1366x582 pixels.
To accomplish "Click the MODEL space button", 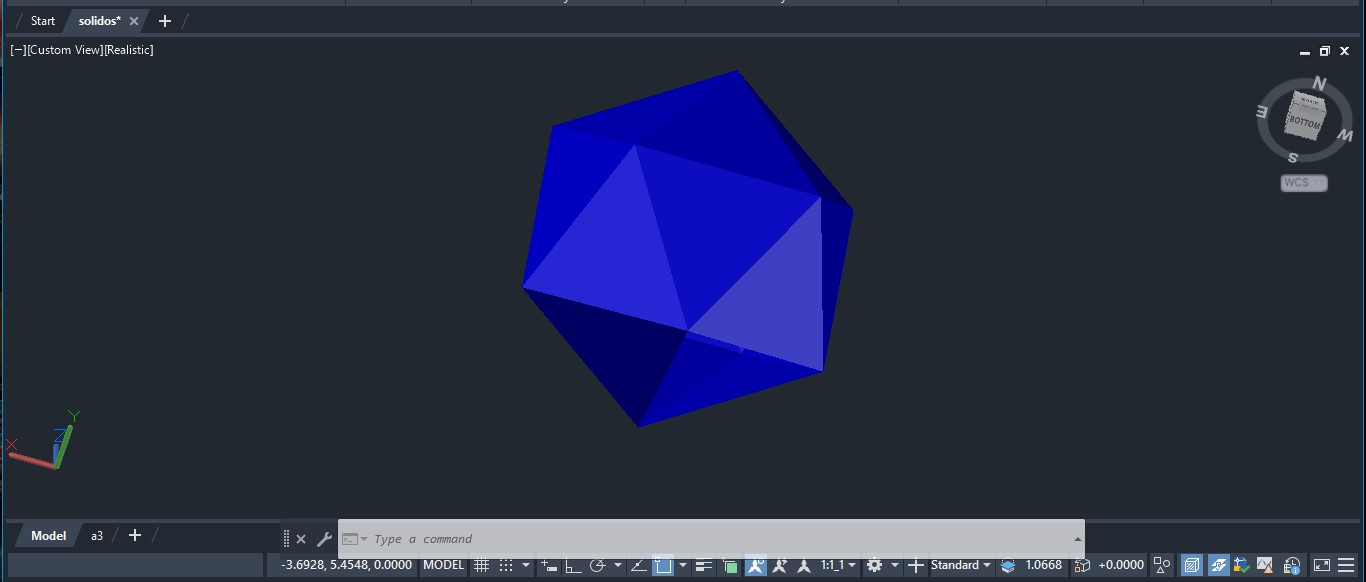I will (443, 565).
